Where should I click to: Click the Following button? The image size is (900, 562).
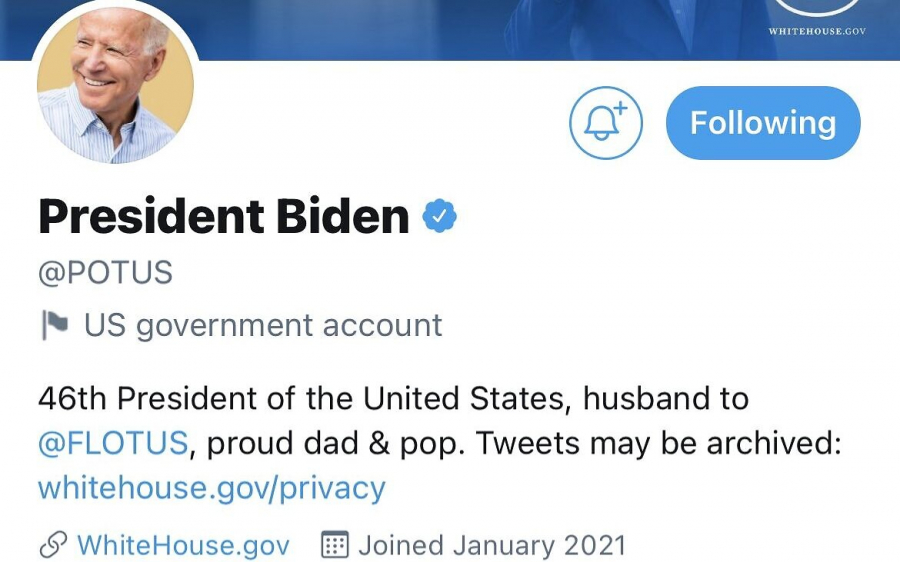pyautogui.click(x=762, y=123)
